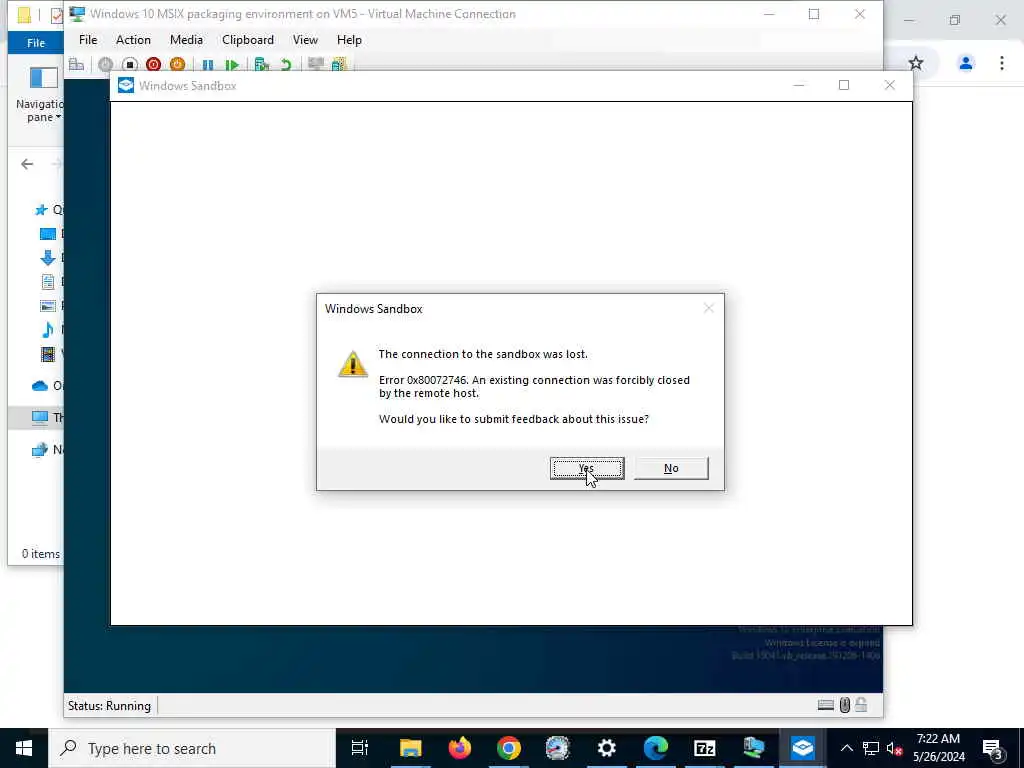Open the Media menu
The height and width of the screenshot is (768, 1024).
(x=186, y=40)
